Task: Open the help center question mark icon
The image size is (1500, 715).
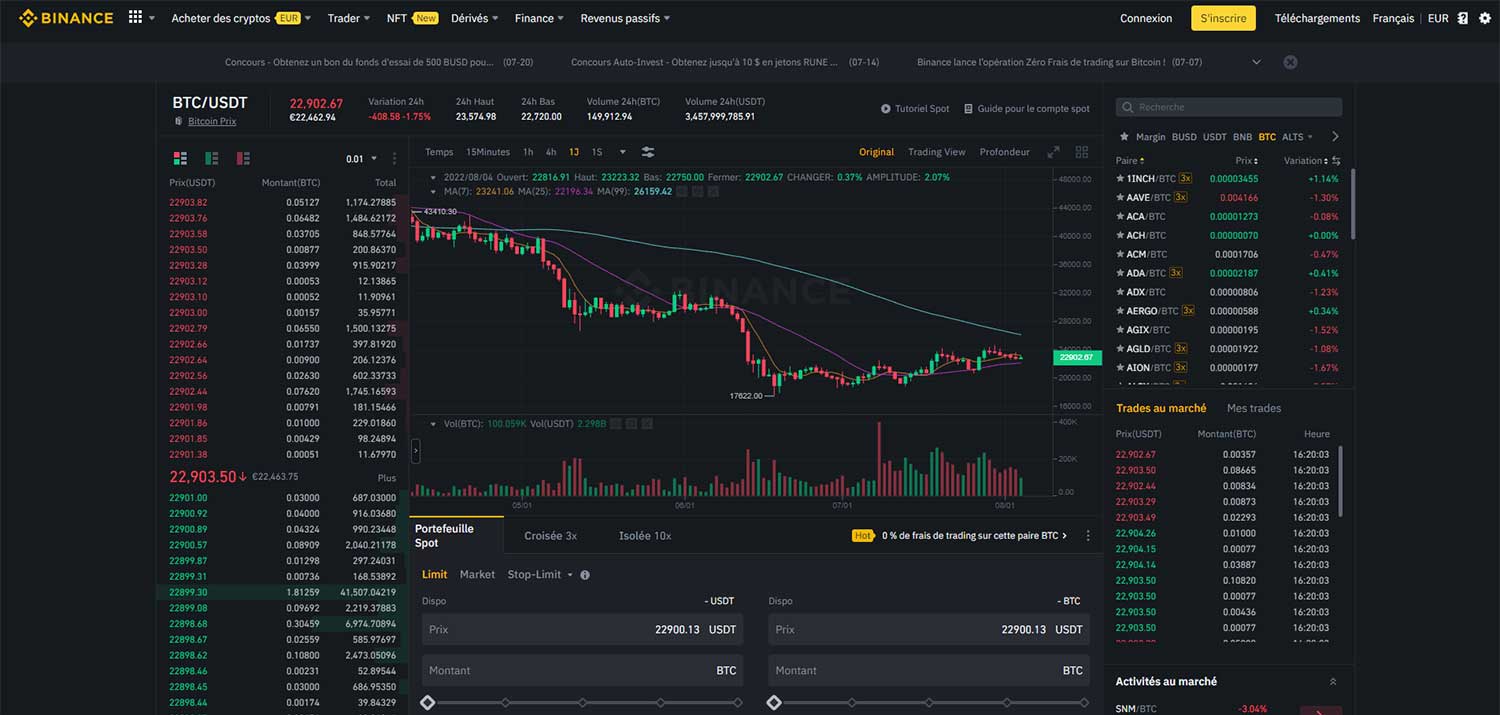Action: click(1463, 18)
